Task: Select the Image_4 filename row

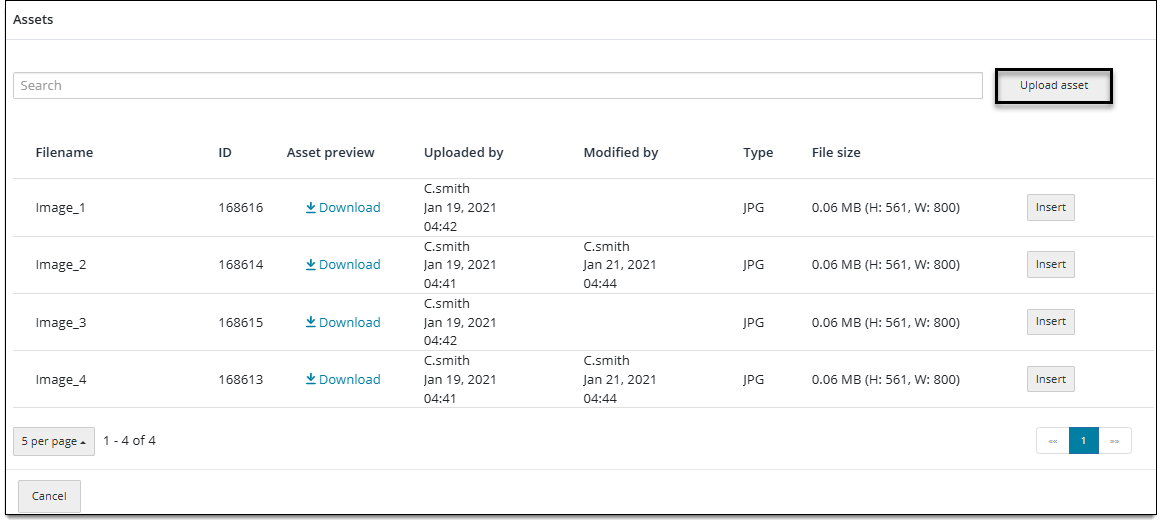Action: point(580,380)
